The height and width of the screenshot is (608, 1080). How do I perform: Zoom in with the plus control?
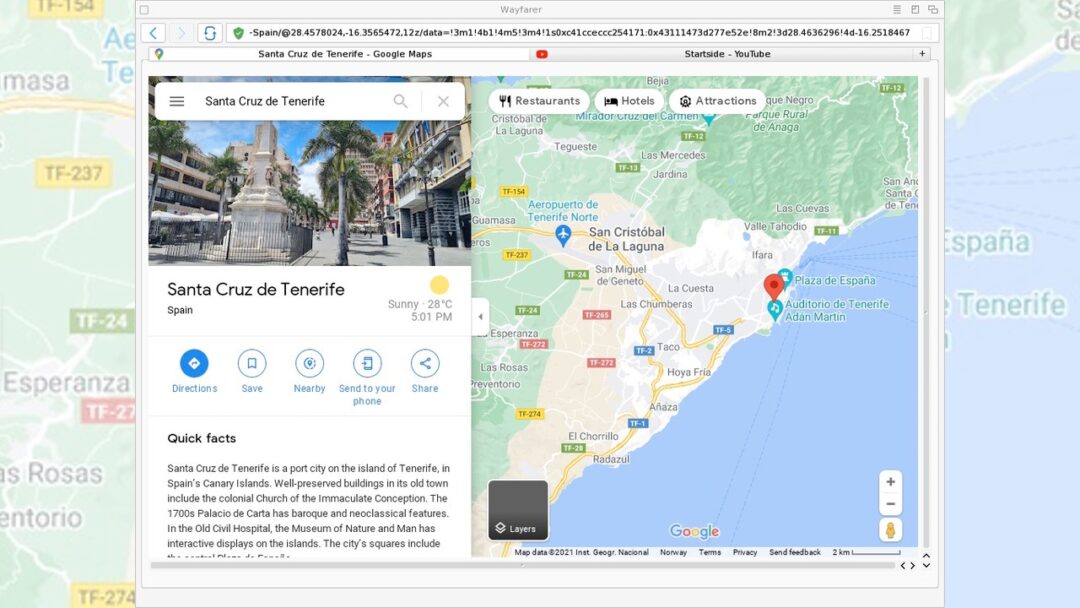(890, 481)
